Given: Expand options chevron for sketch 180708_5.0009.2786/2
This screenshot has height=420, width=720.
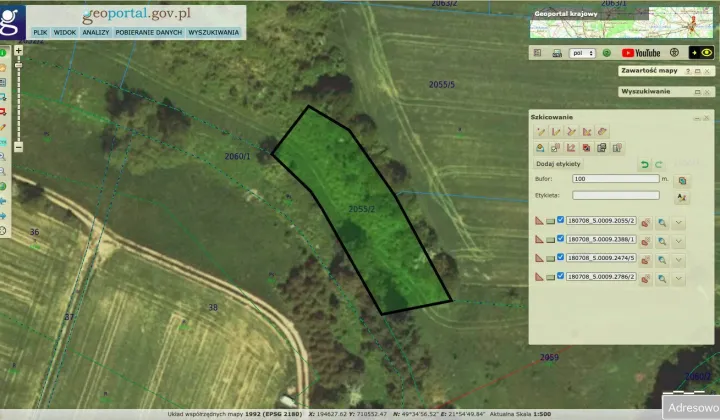Looking at the screenshot, I should click(679, 277).
